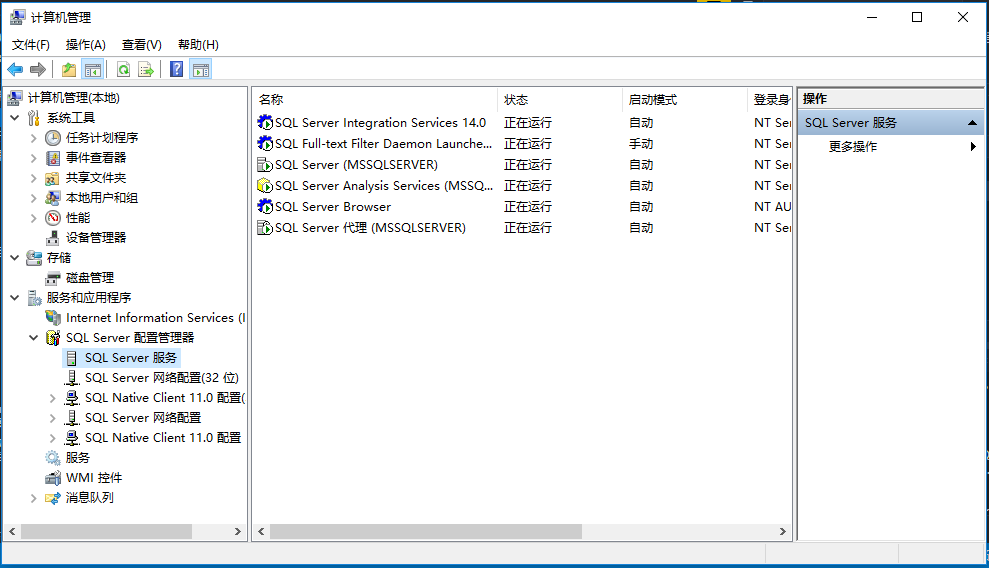Click NT AU login value for SQL Server Browser
Viewport: 989px width, 568px height.
[773, 207]
